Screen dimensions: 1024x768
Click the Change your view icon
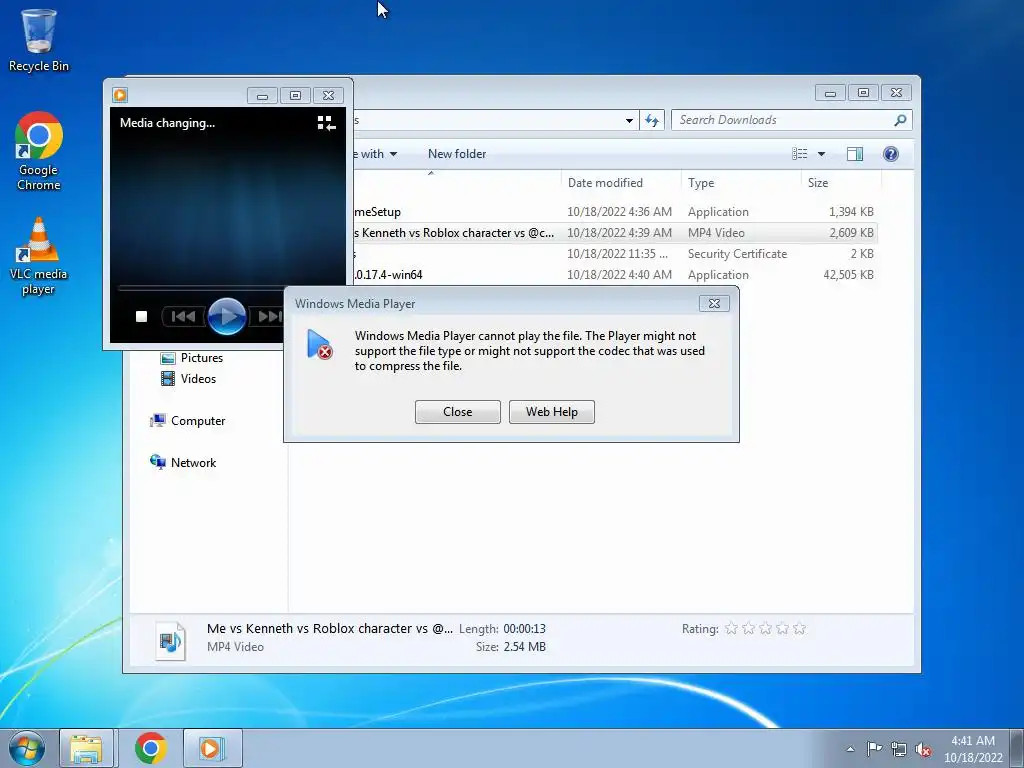(x=799, y=154)
